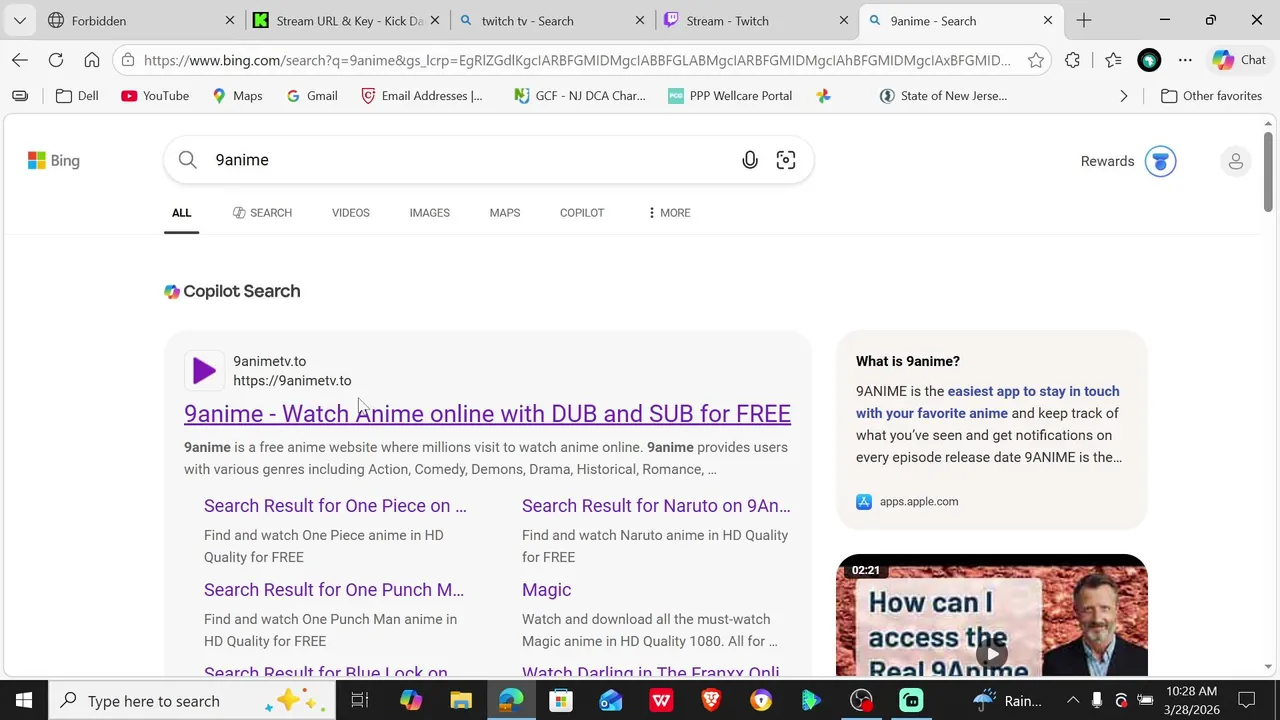Open visual search camera icon
The image size is (1280, 720).
(786, 160)
